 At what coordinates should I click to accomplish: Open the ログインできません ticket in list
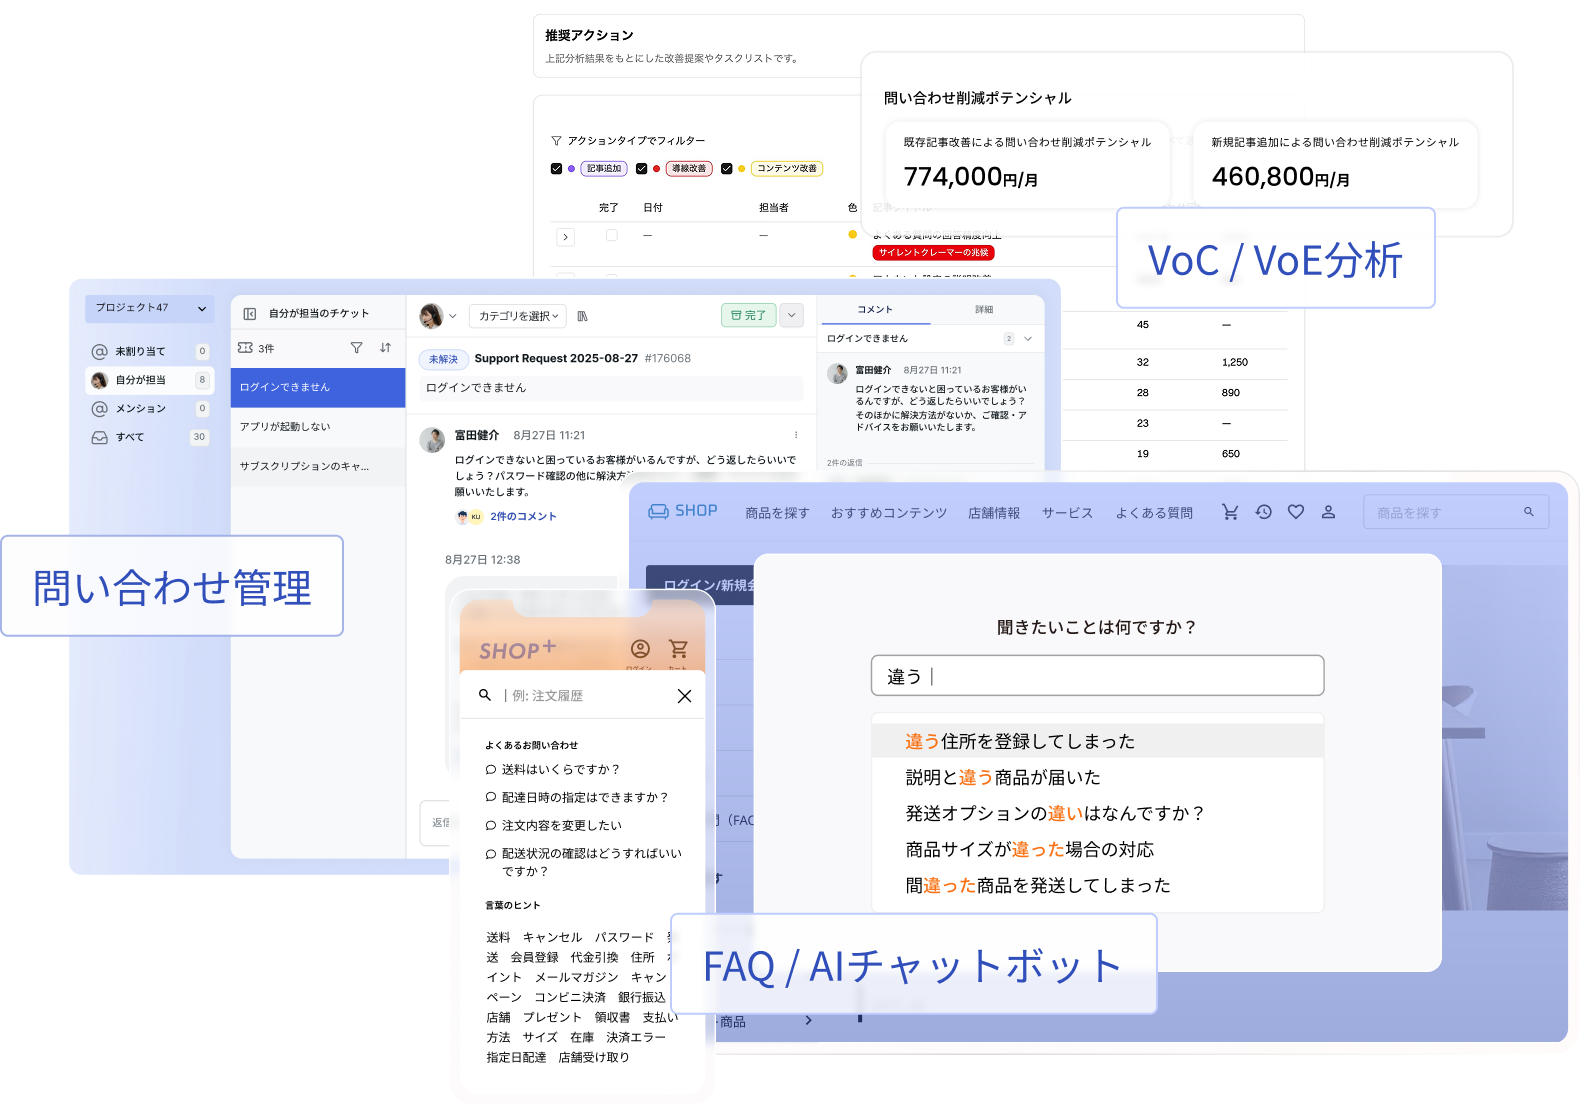[318, 387]
